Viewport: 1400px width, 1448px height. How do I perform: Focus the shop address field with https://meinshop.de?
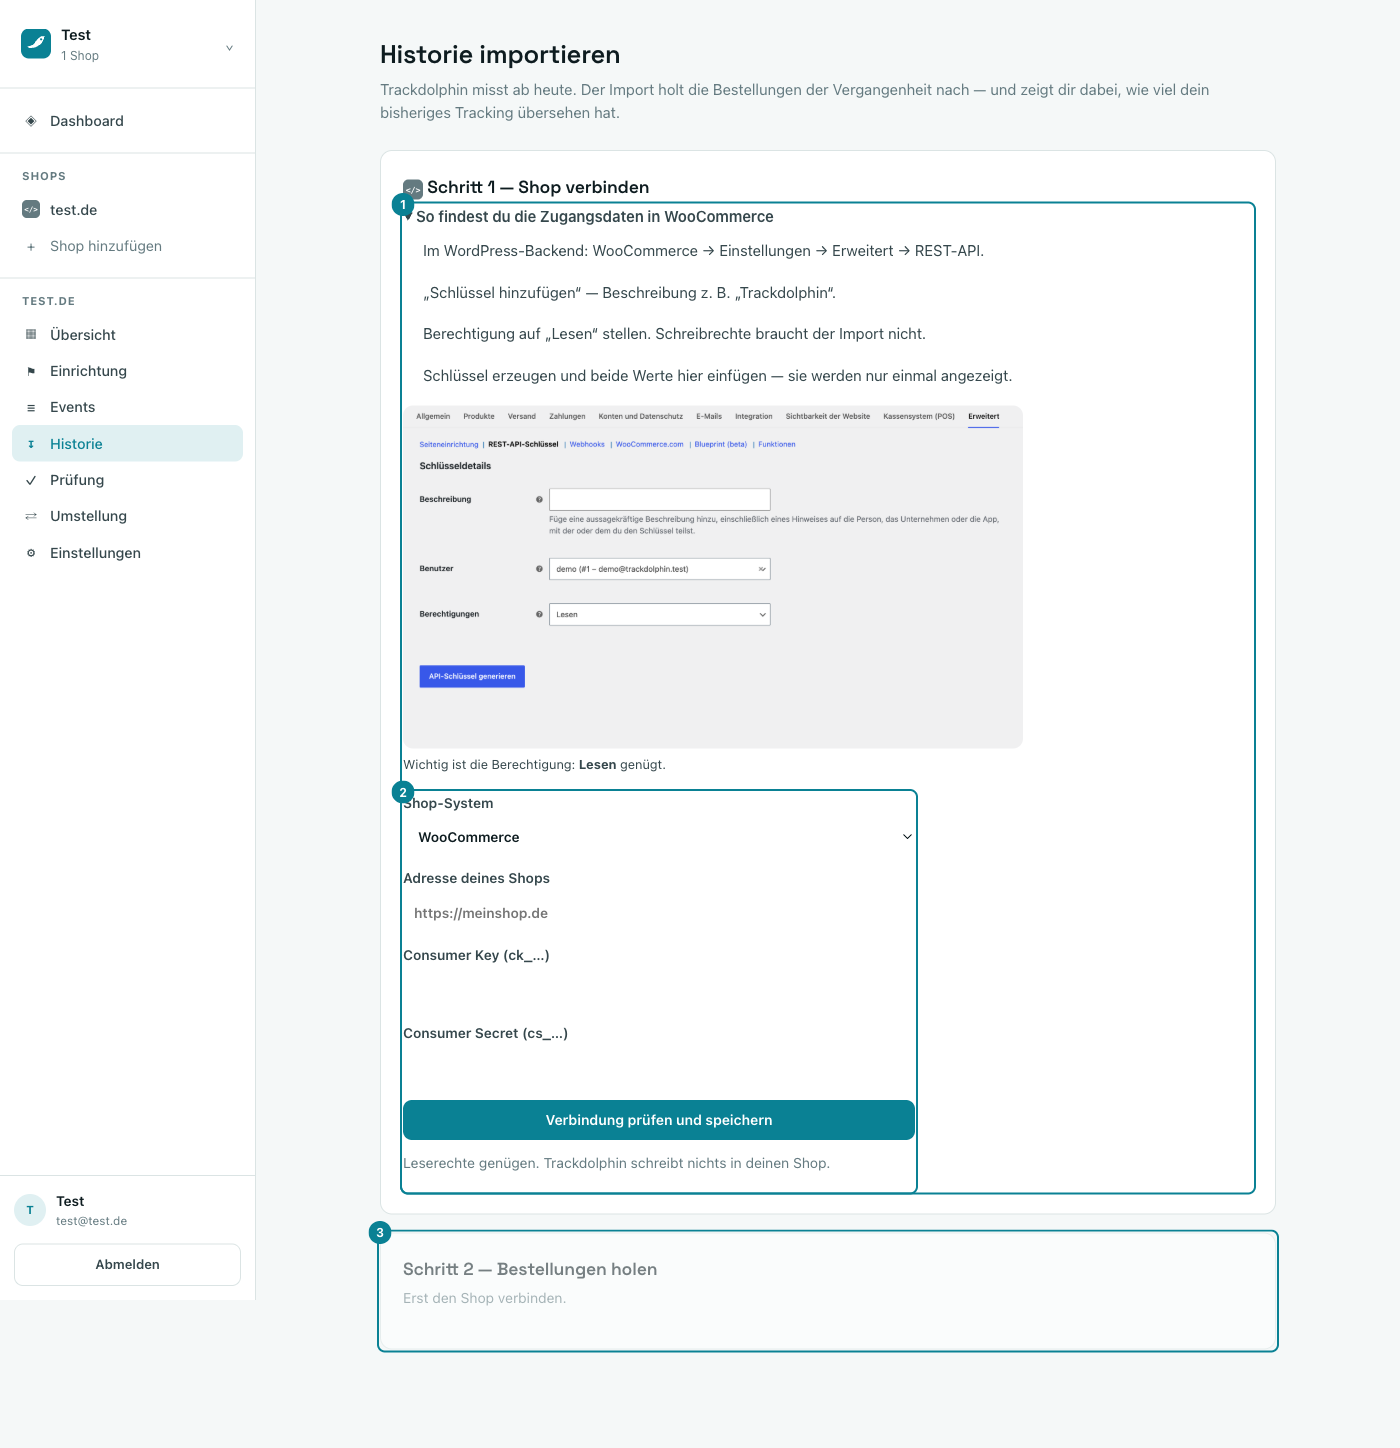(659, 914)
